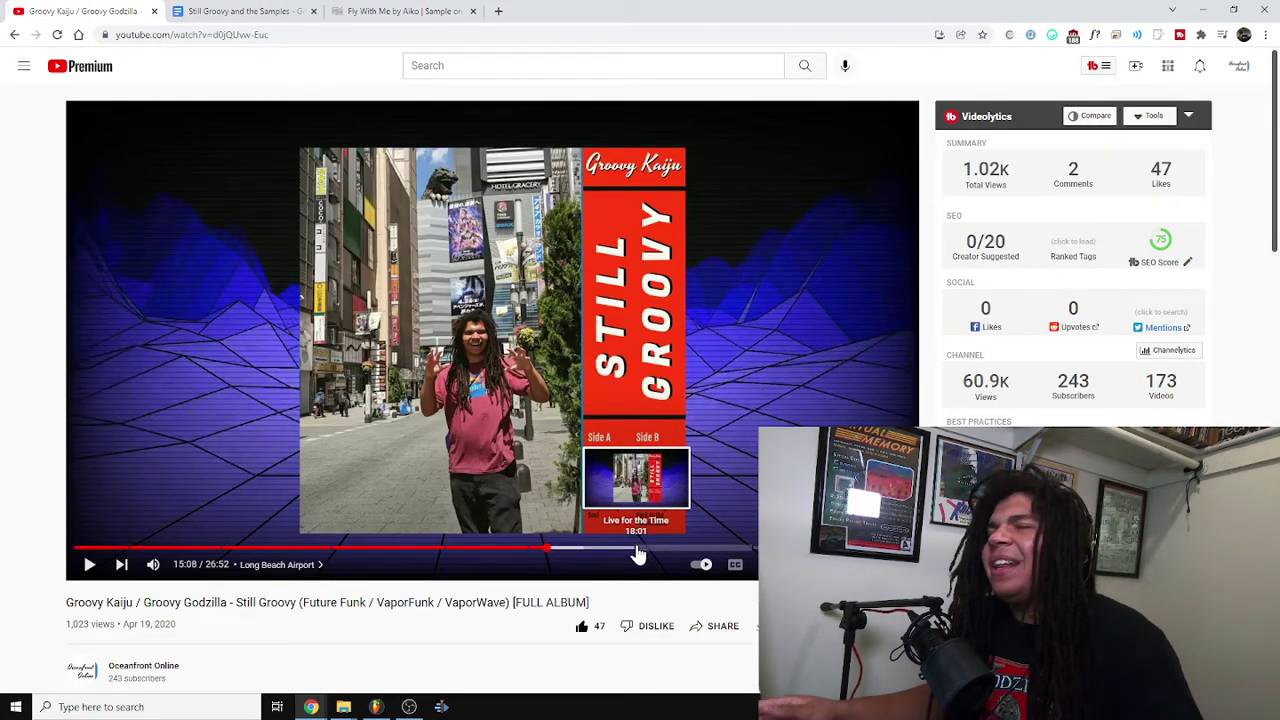The width and height of the screenshot is (1280, 720).
Task: Dislike the video
Action: pos(647,626)
